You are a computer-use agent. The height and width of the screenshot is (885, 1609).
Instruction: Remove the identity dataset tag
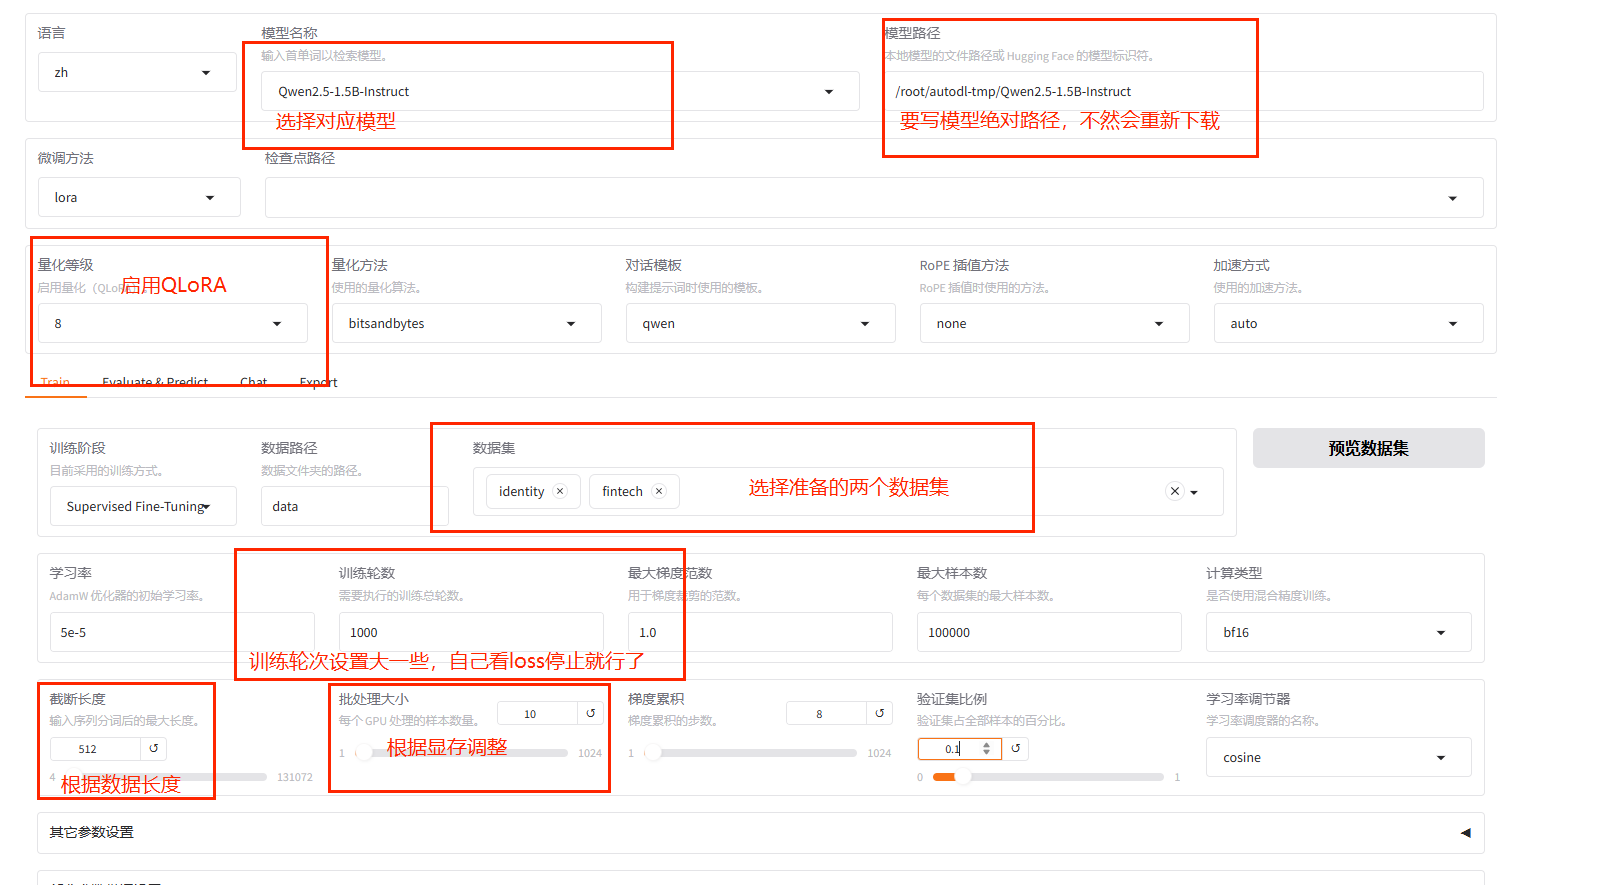click(x=560, y=491)
